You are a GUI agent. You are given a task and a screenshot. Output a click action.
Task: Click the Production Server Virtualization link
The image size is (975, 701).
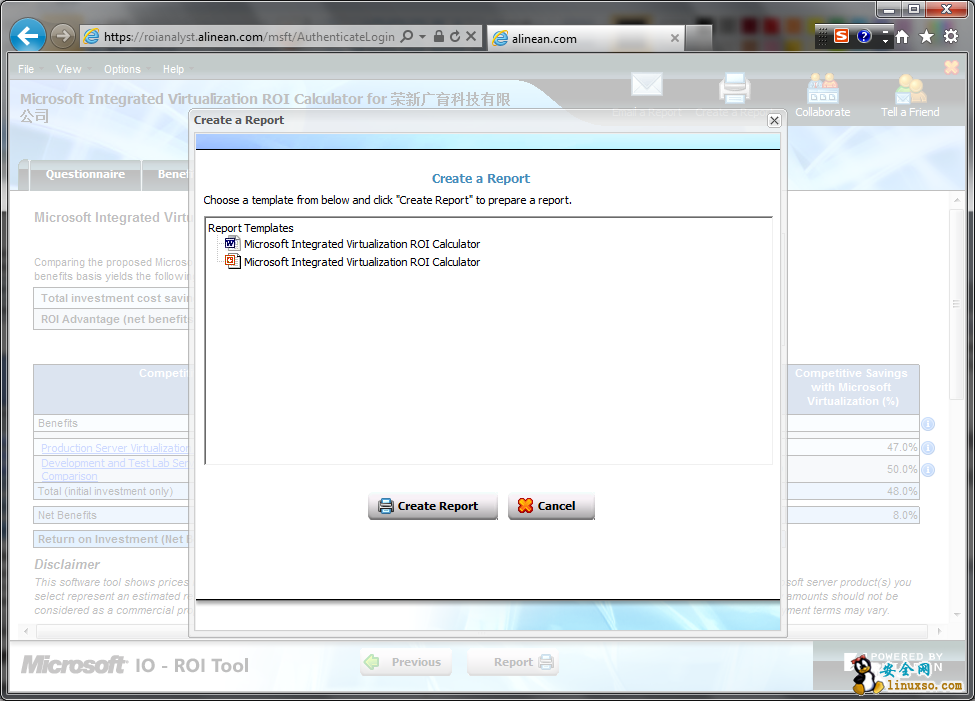[114, 449]
